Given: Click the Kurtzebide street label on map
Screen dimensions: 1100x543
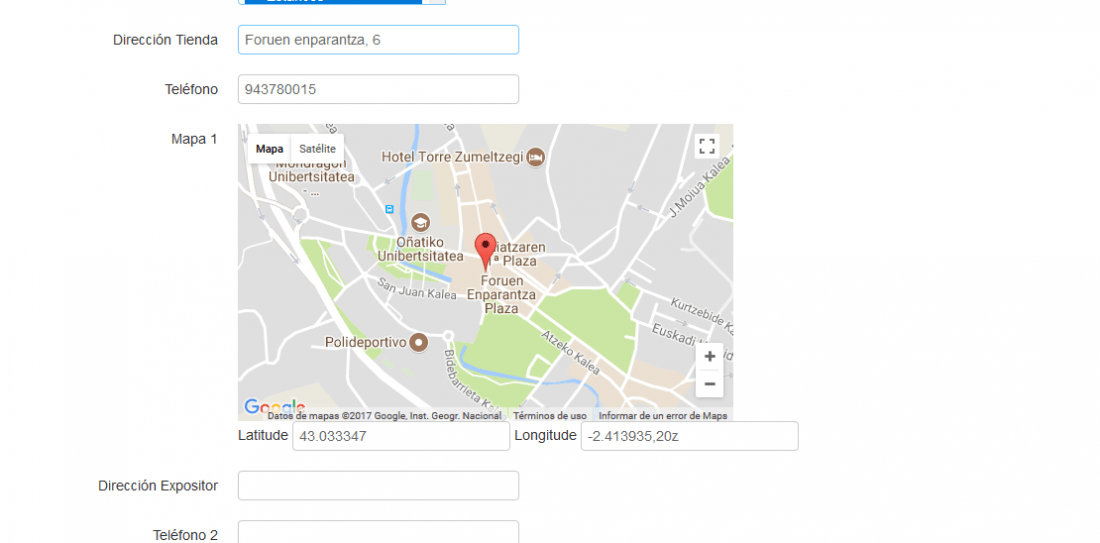Looking at the screenshot, I should (702, 316).
